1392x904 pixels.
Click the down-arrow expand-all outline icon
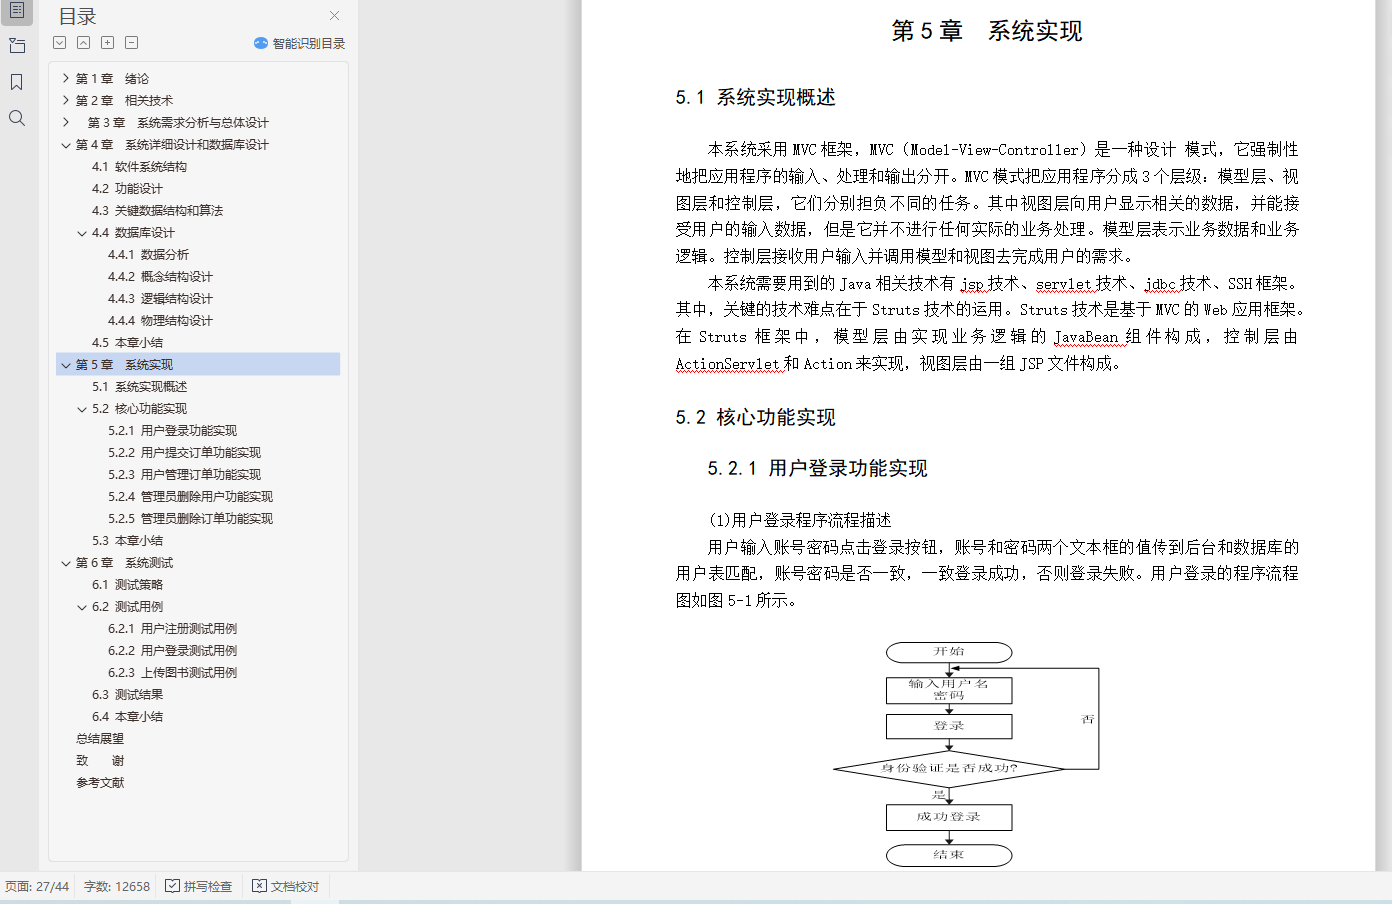[x=60, y=43]
